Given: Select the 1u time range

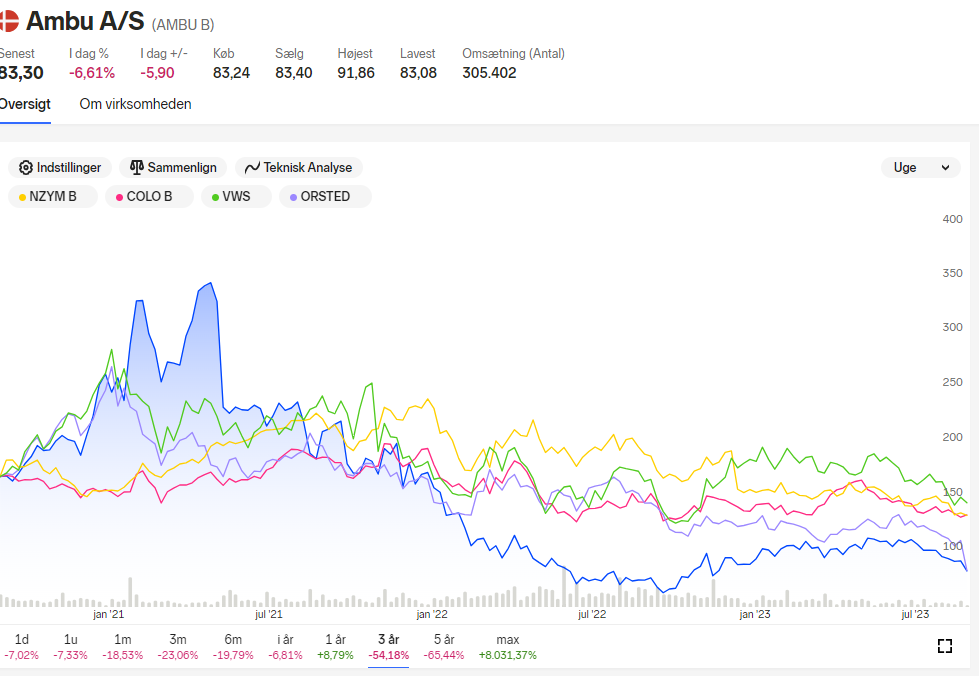Looking at the screenshot, I should [x=71, y=647].
